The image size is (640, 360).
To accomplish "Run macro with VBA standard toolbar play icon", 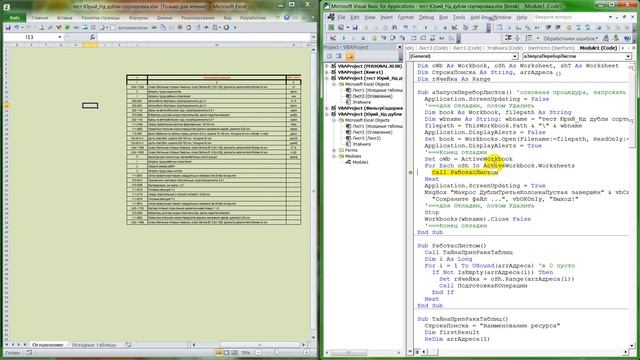I will 427,27.
